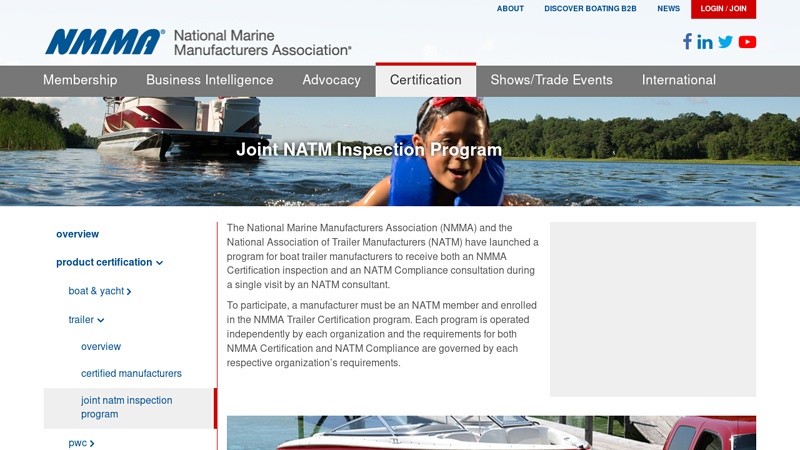Image resolution: width=800 pixels, height=450 pixels.
Task: Expand the pwc chevron
Action: [x=92, y=444]
